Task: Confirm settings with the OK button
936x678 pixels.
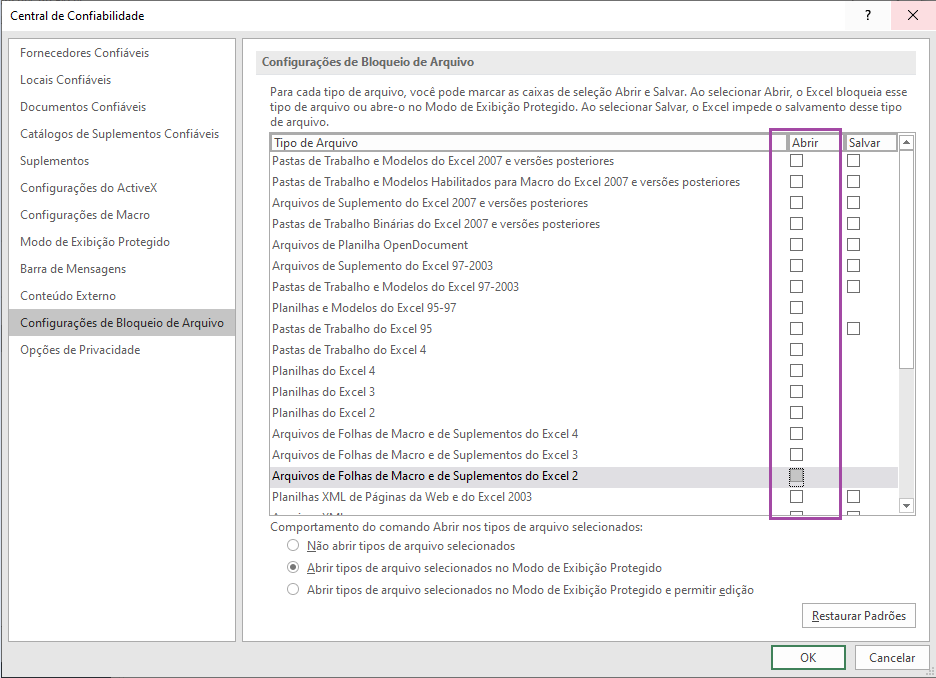Action: [x=808, y=658]
